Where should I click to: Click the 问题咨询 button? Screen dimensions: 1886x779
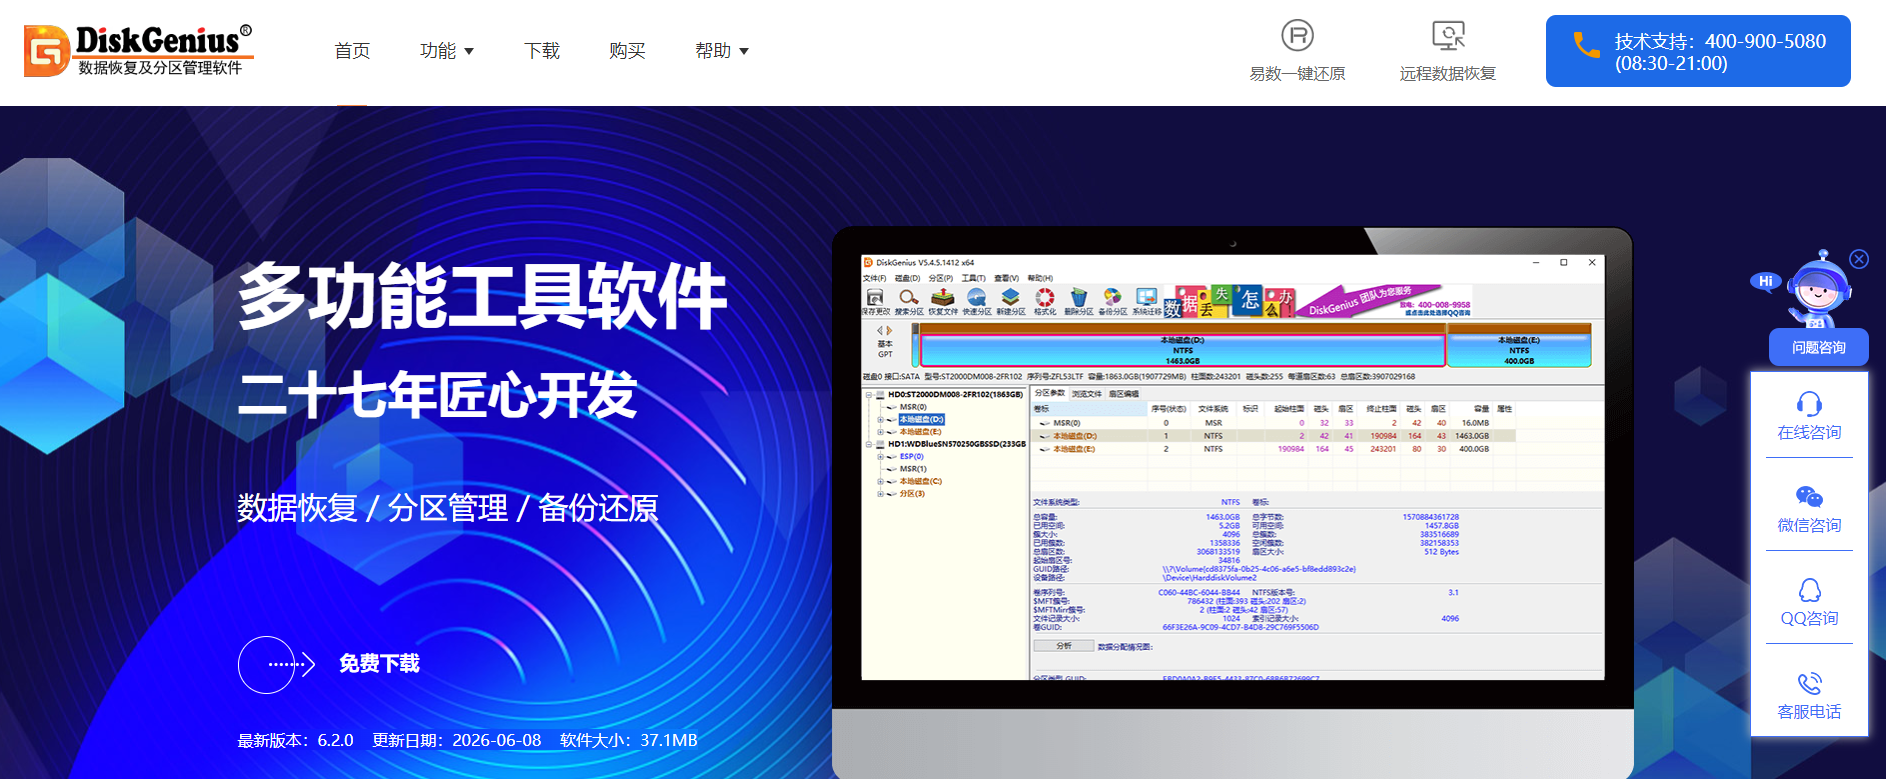click(x=1819, y=348)
